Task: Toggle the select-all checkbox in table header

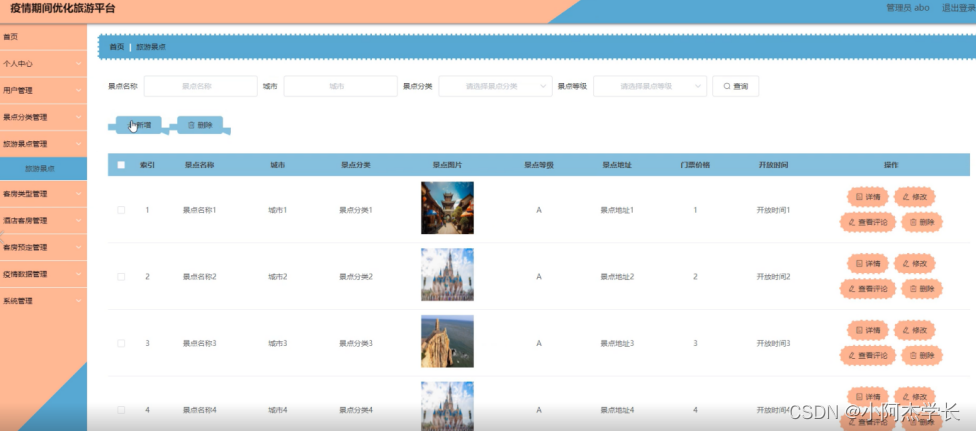Action: point(121,165)
